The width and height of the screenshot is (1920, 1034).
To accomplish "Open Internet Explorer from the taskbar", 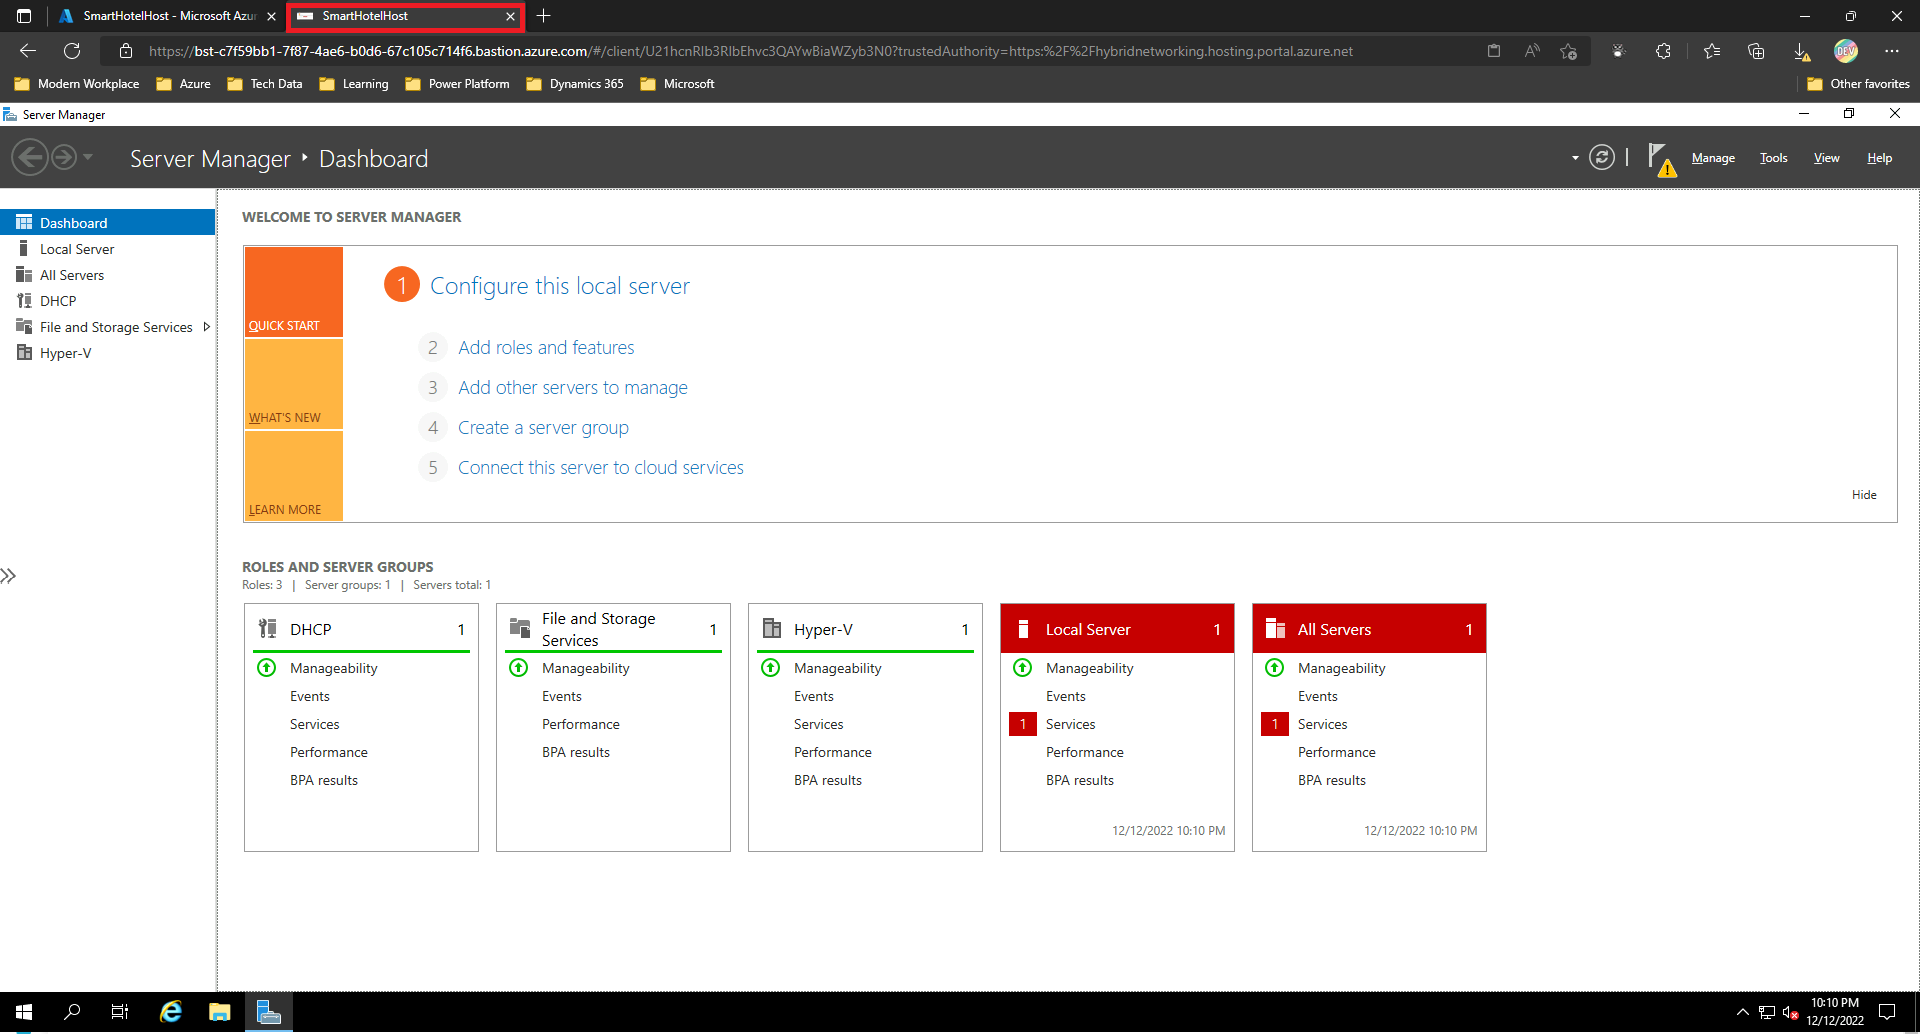I will 171,1012.
